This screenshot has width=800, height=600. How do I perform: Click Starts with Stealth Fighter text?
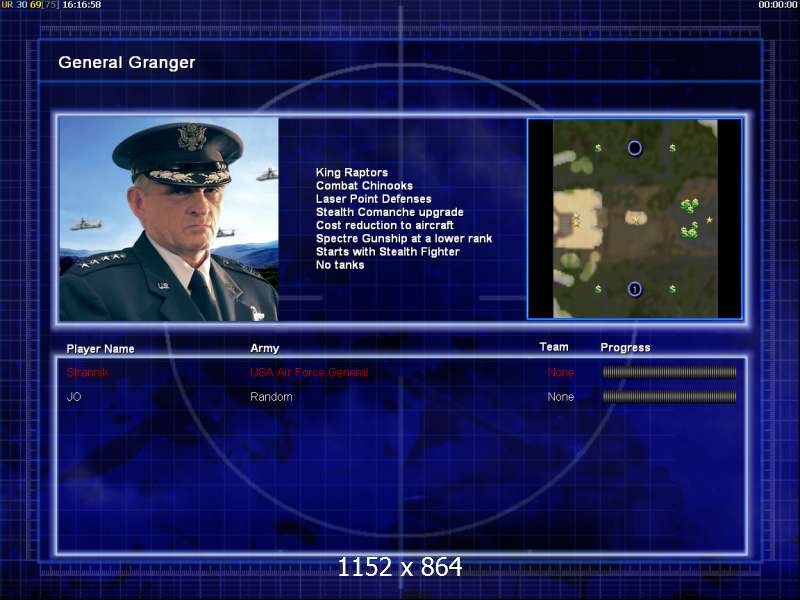388,252
